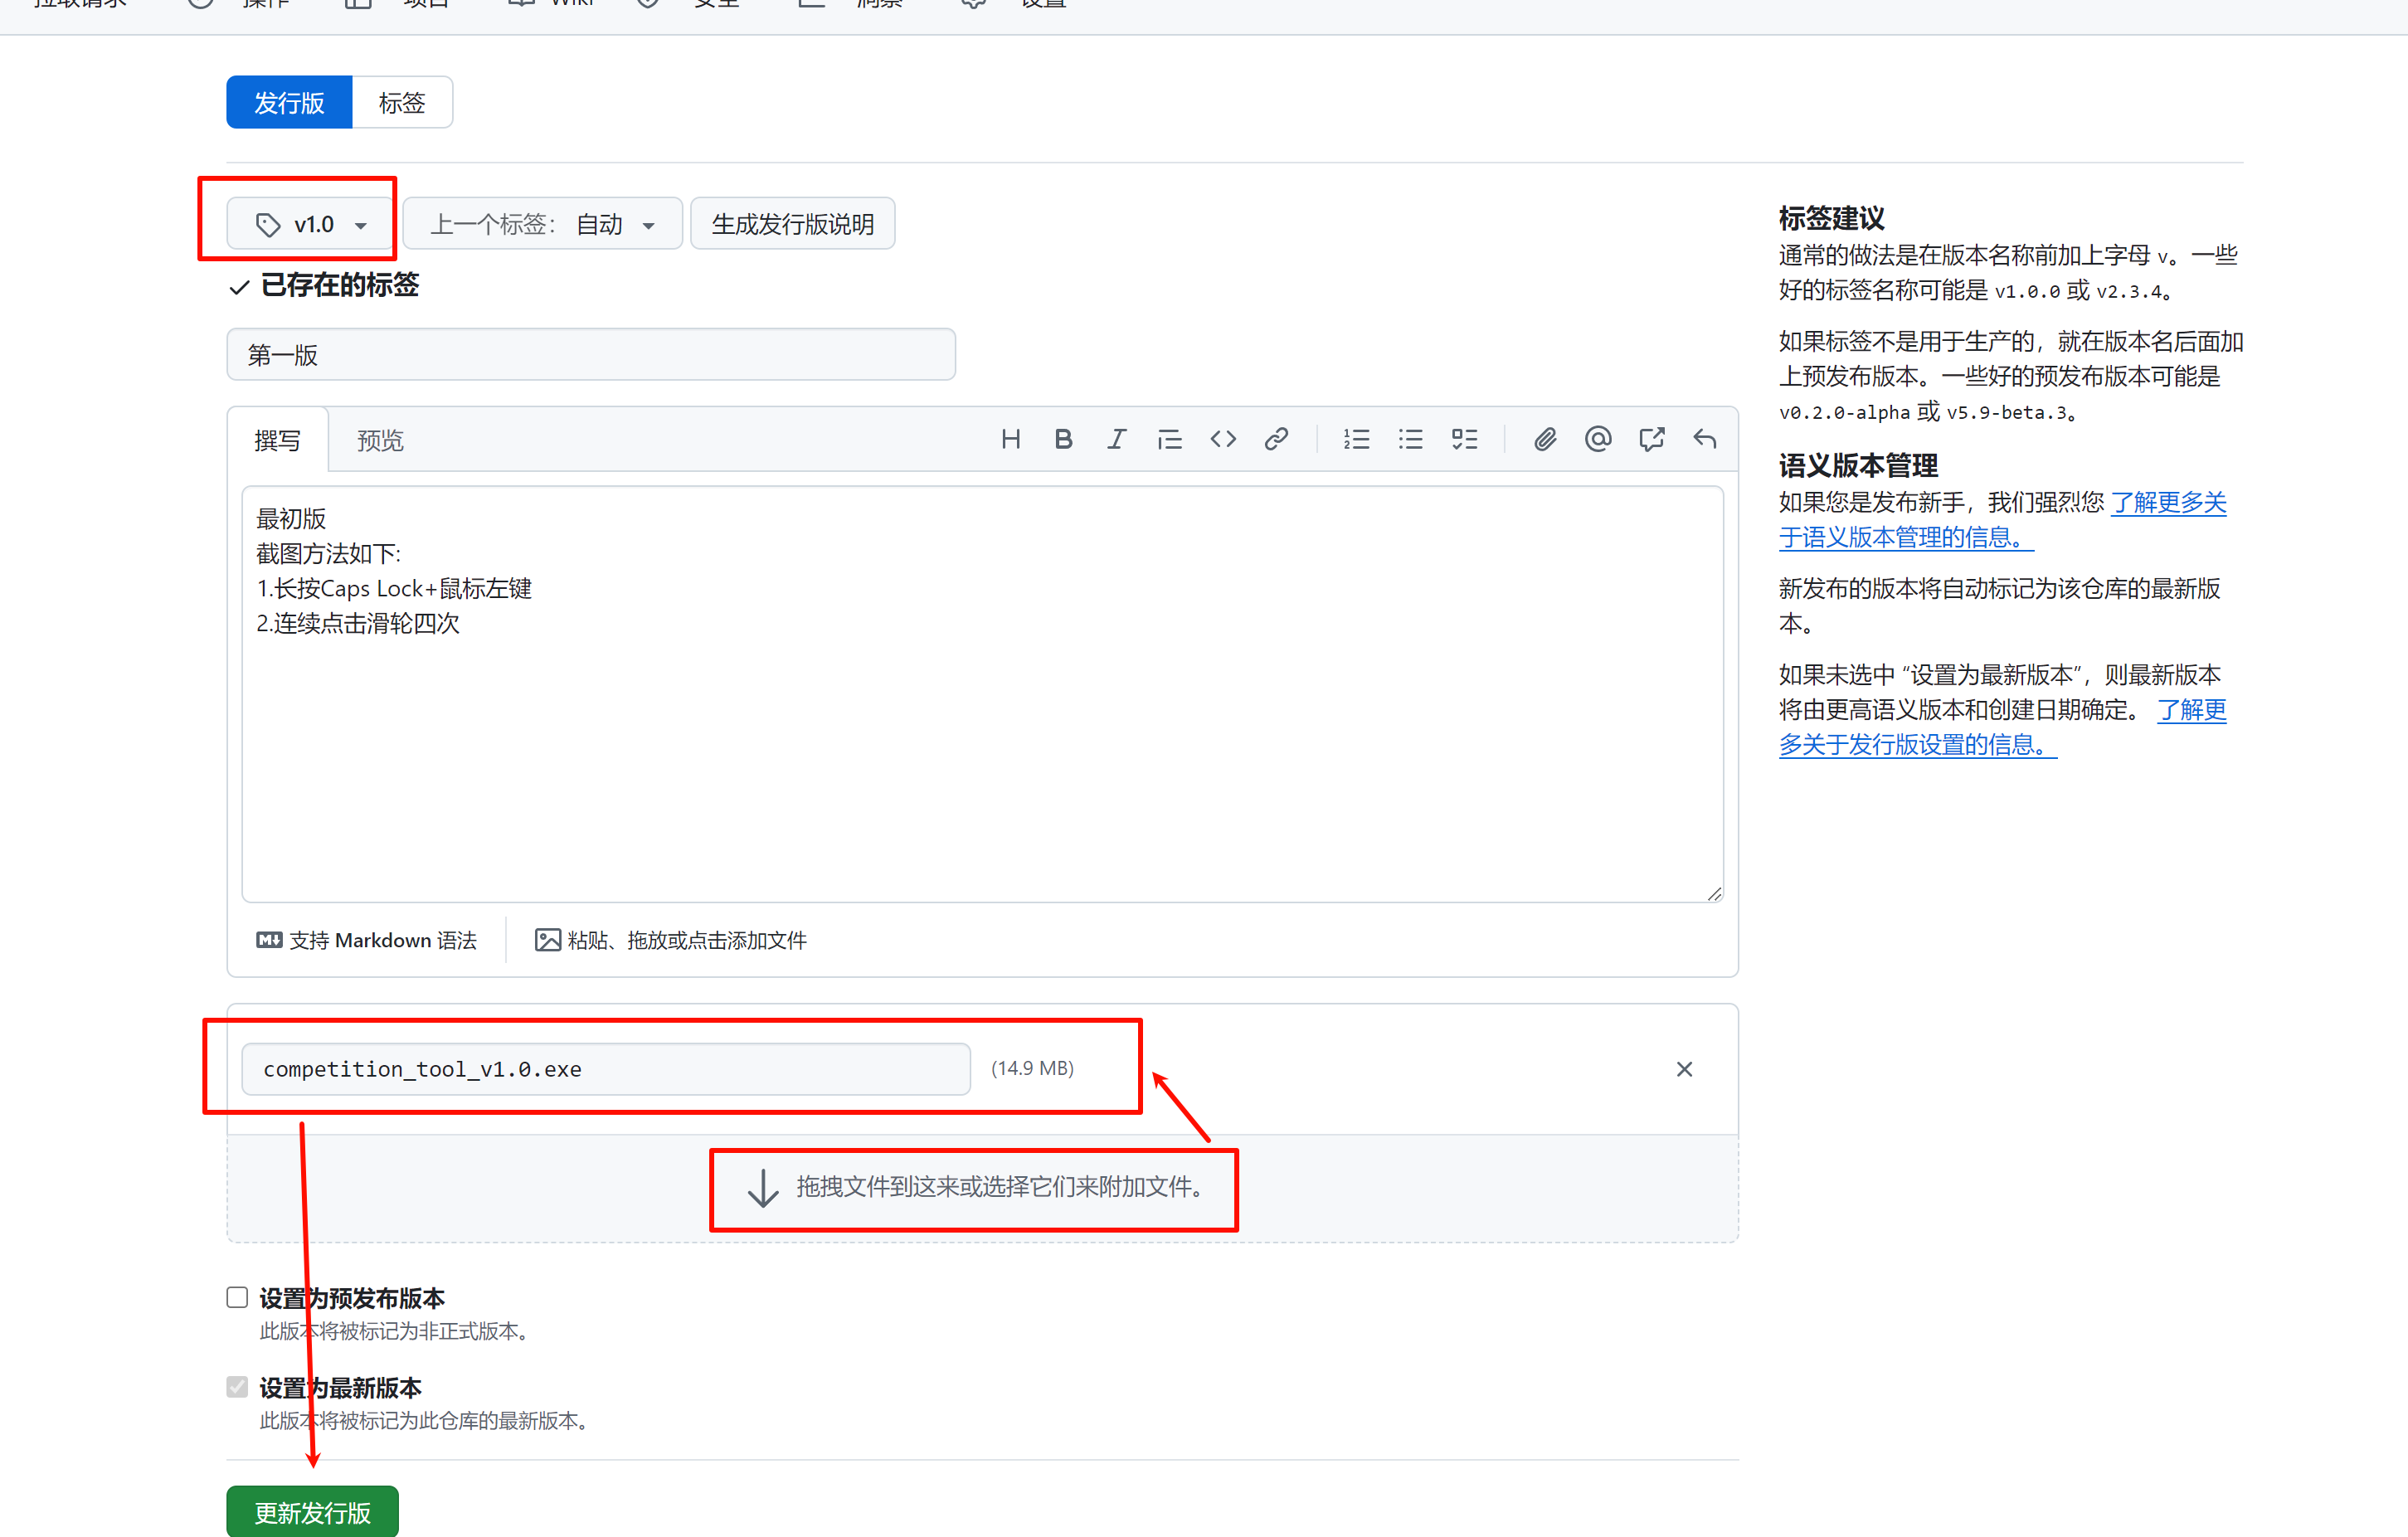2408x1537 pixels.
Task: Attach a file using the paperclip icon
Action: point(1544,438)
